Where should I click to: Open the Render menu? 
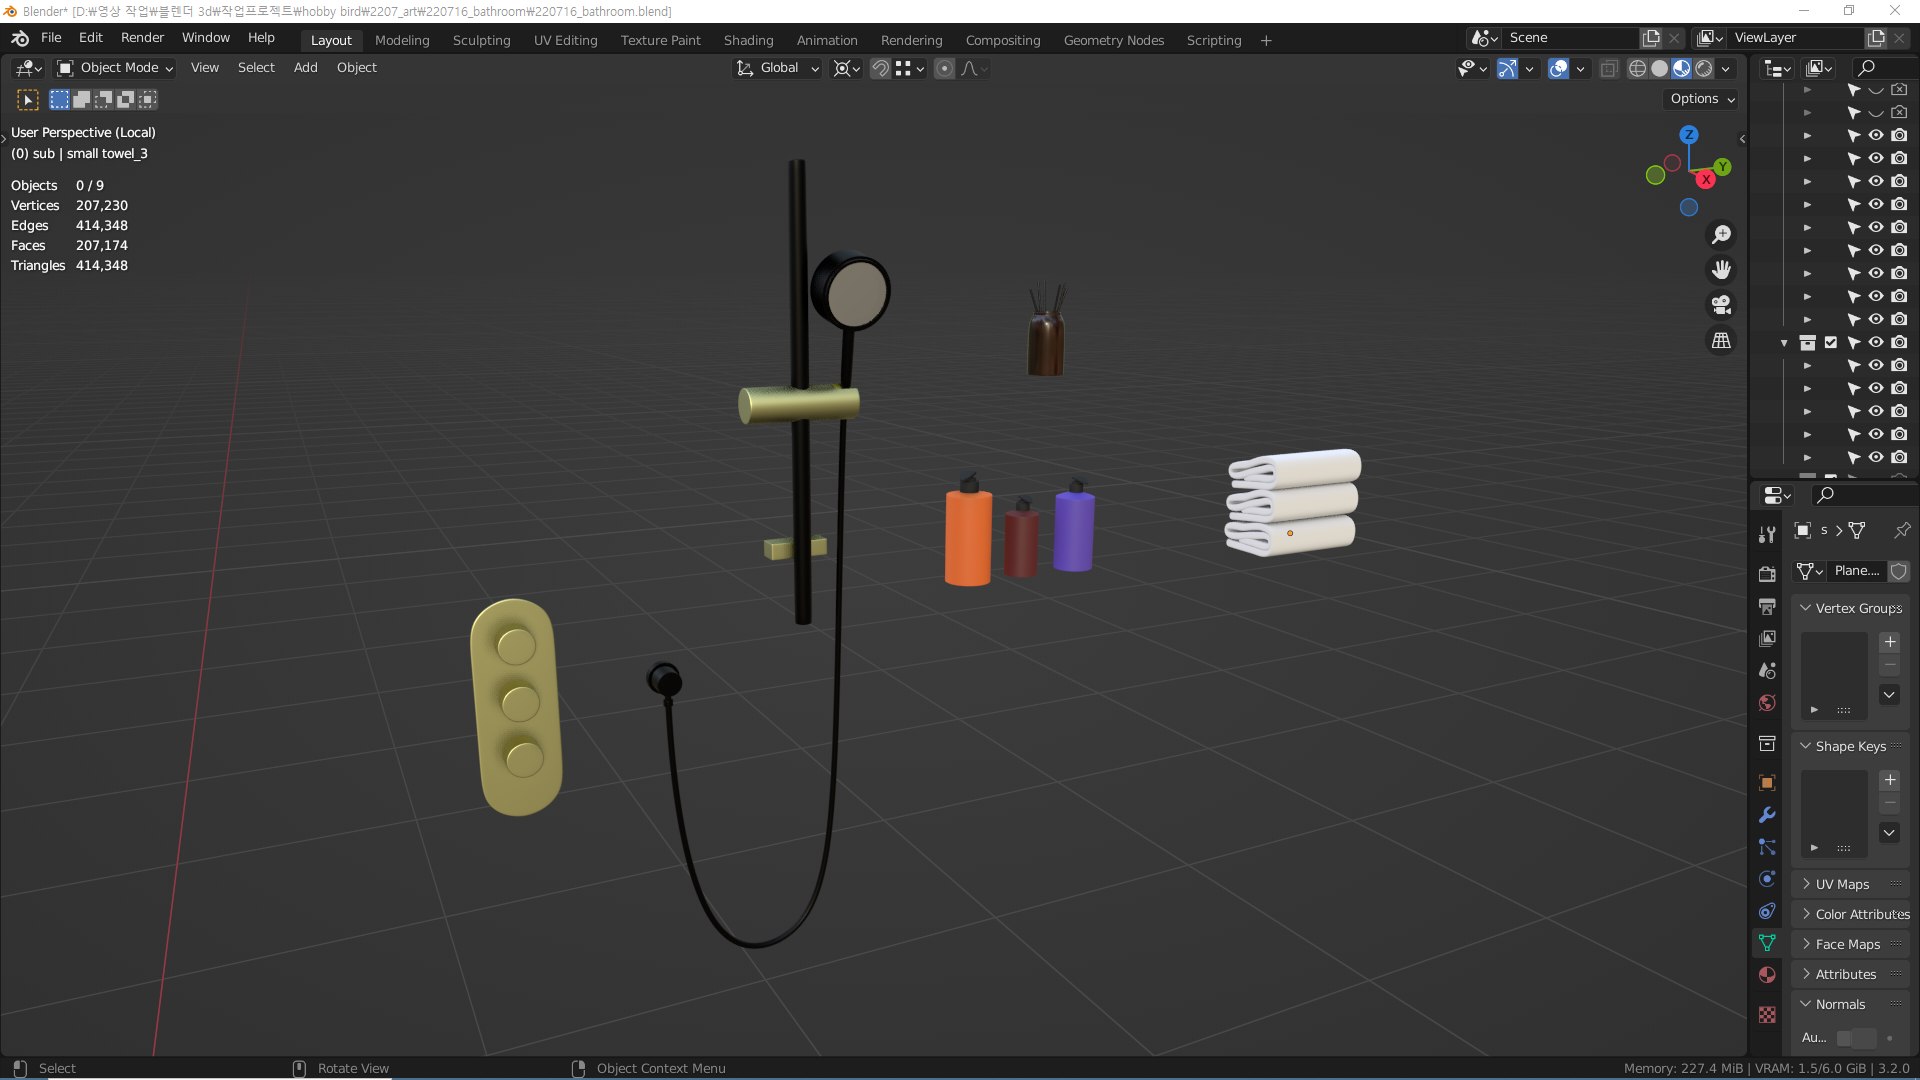pos(142,38)
